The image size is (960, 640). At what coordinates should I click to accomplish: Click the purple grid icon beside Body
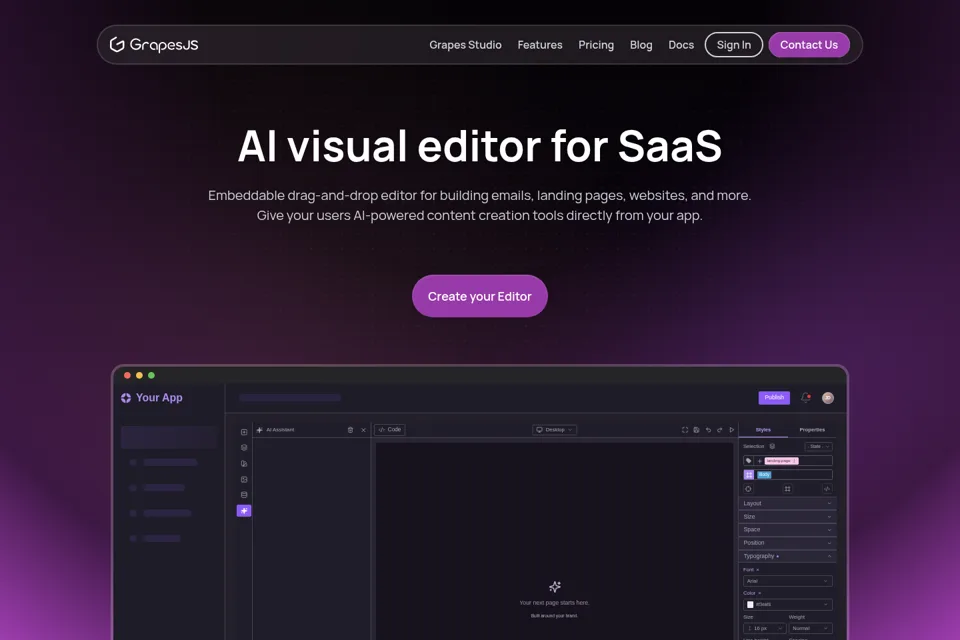pos(749,475)
